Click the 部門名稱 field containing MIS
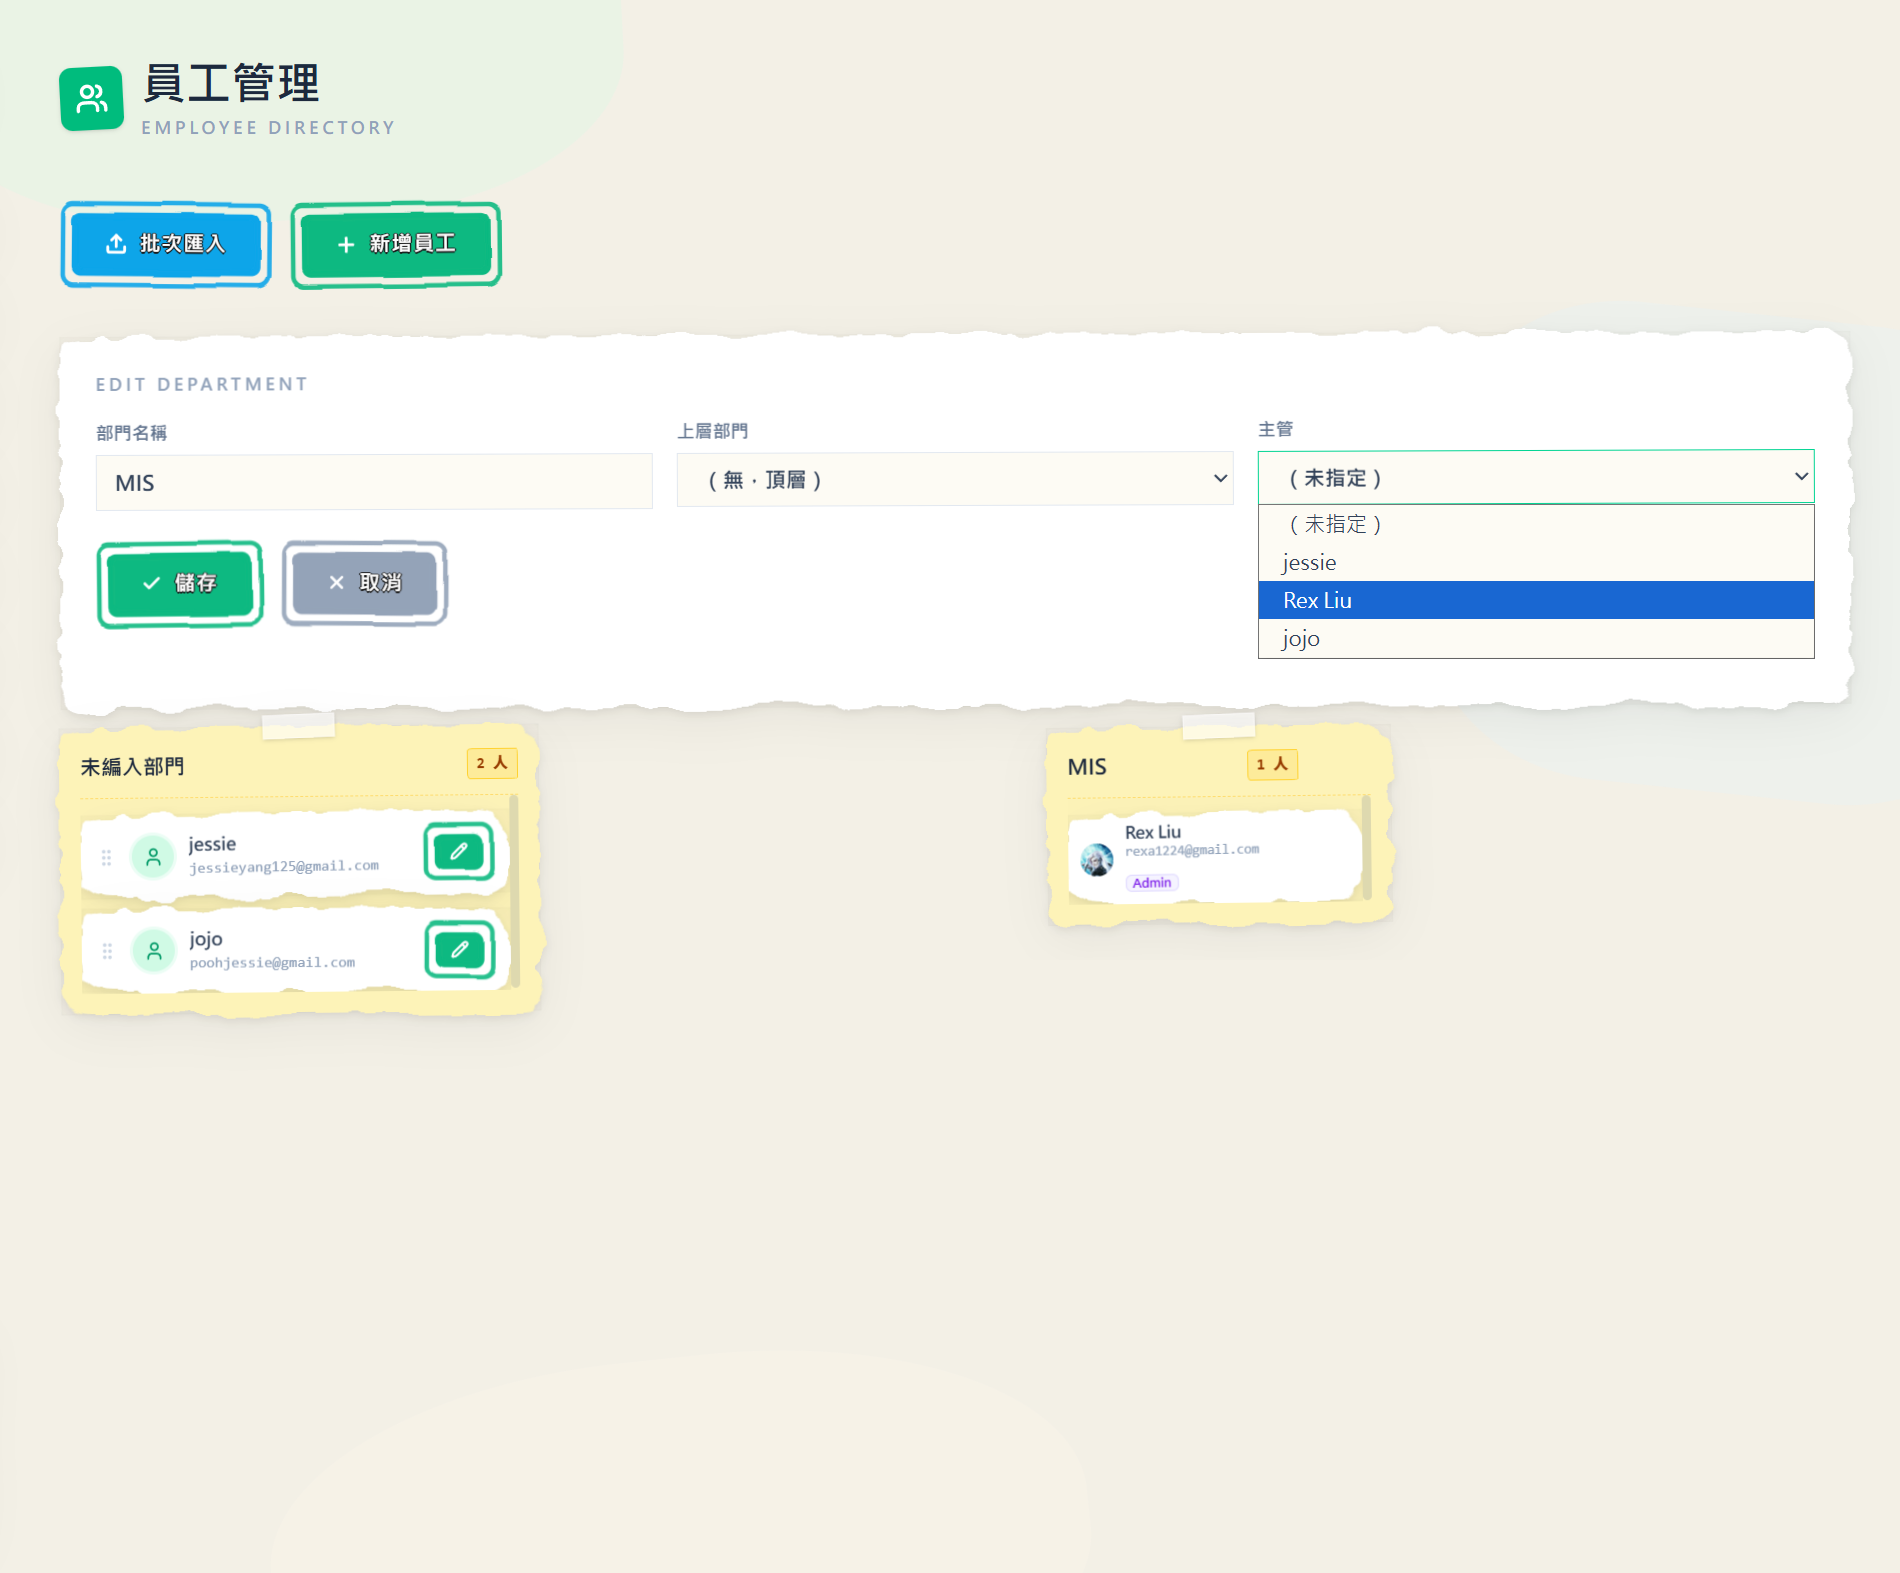 (374, 482)
